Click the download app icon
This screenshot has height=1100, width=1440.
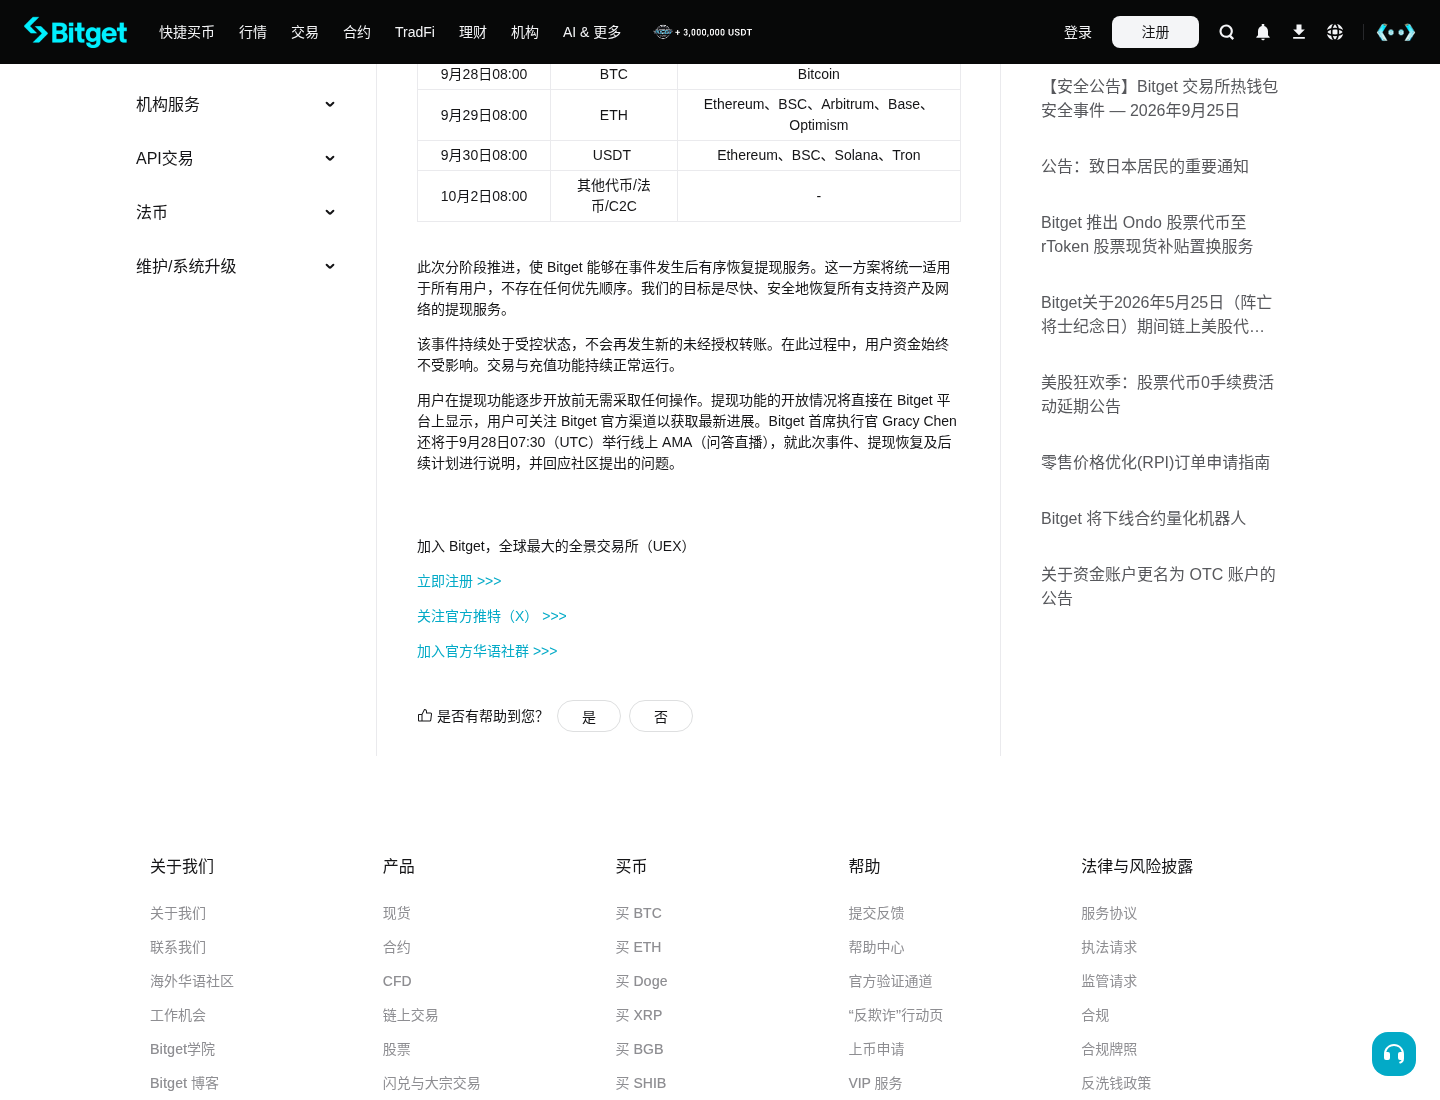point(1299,32)
